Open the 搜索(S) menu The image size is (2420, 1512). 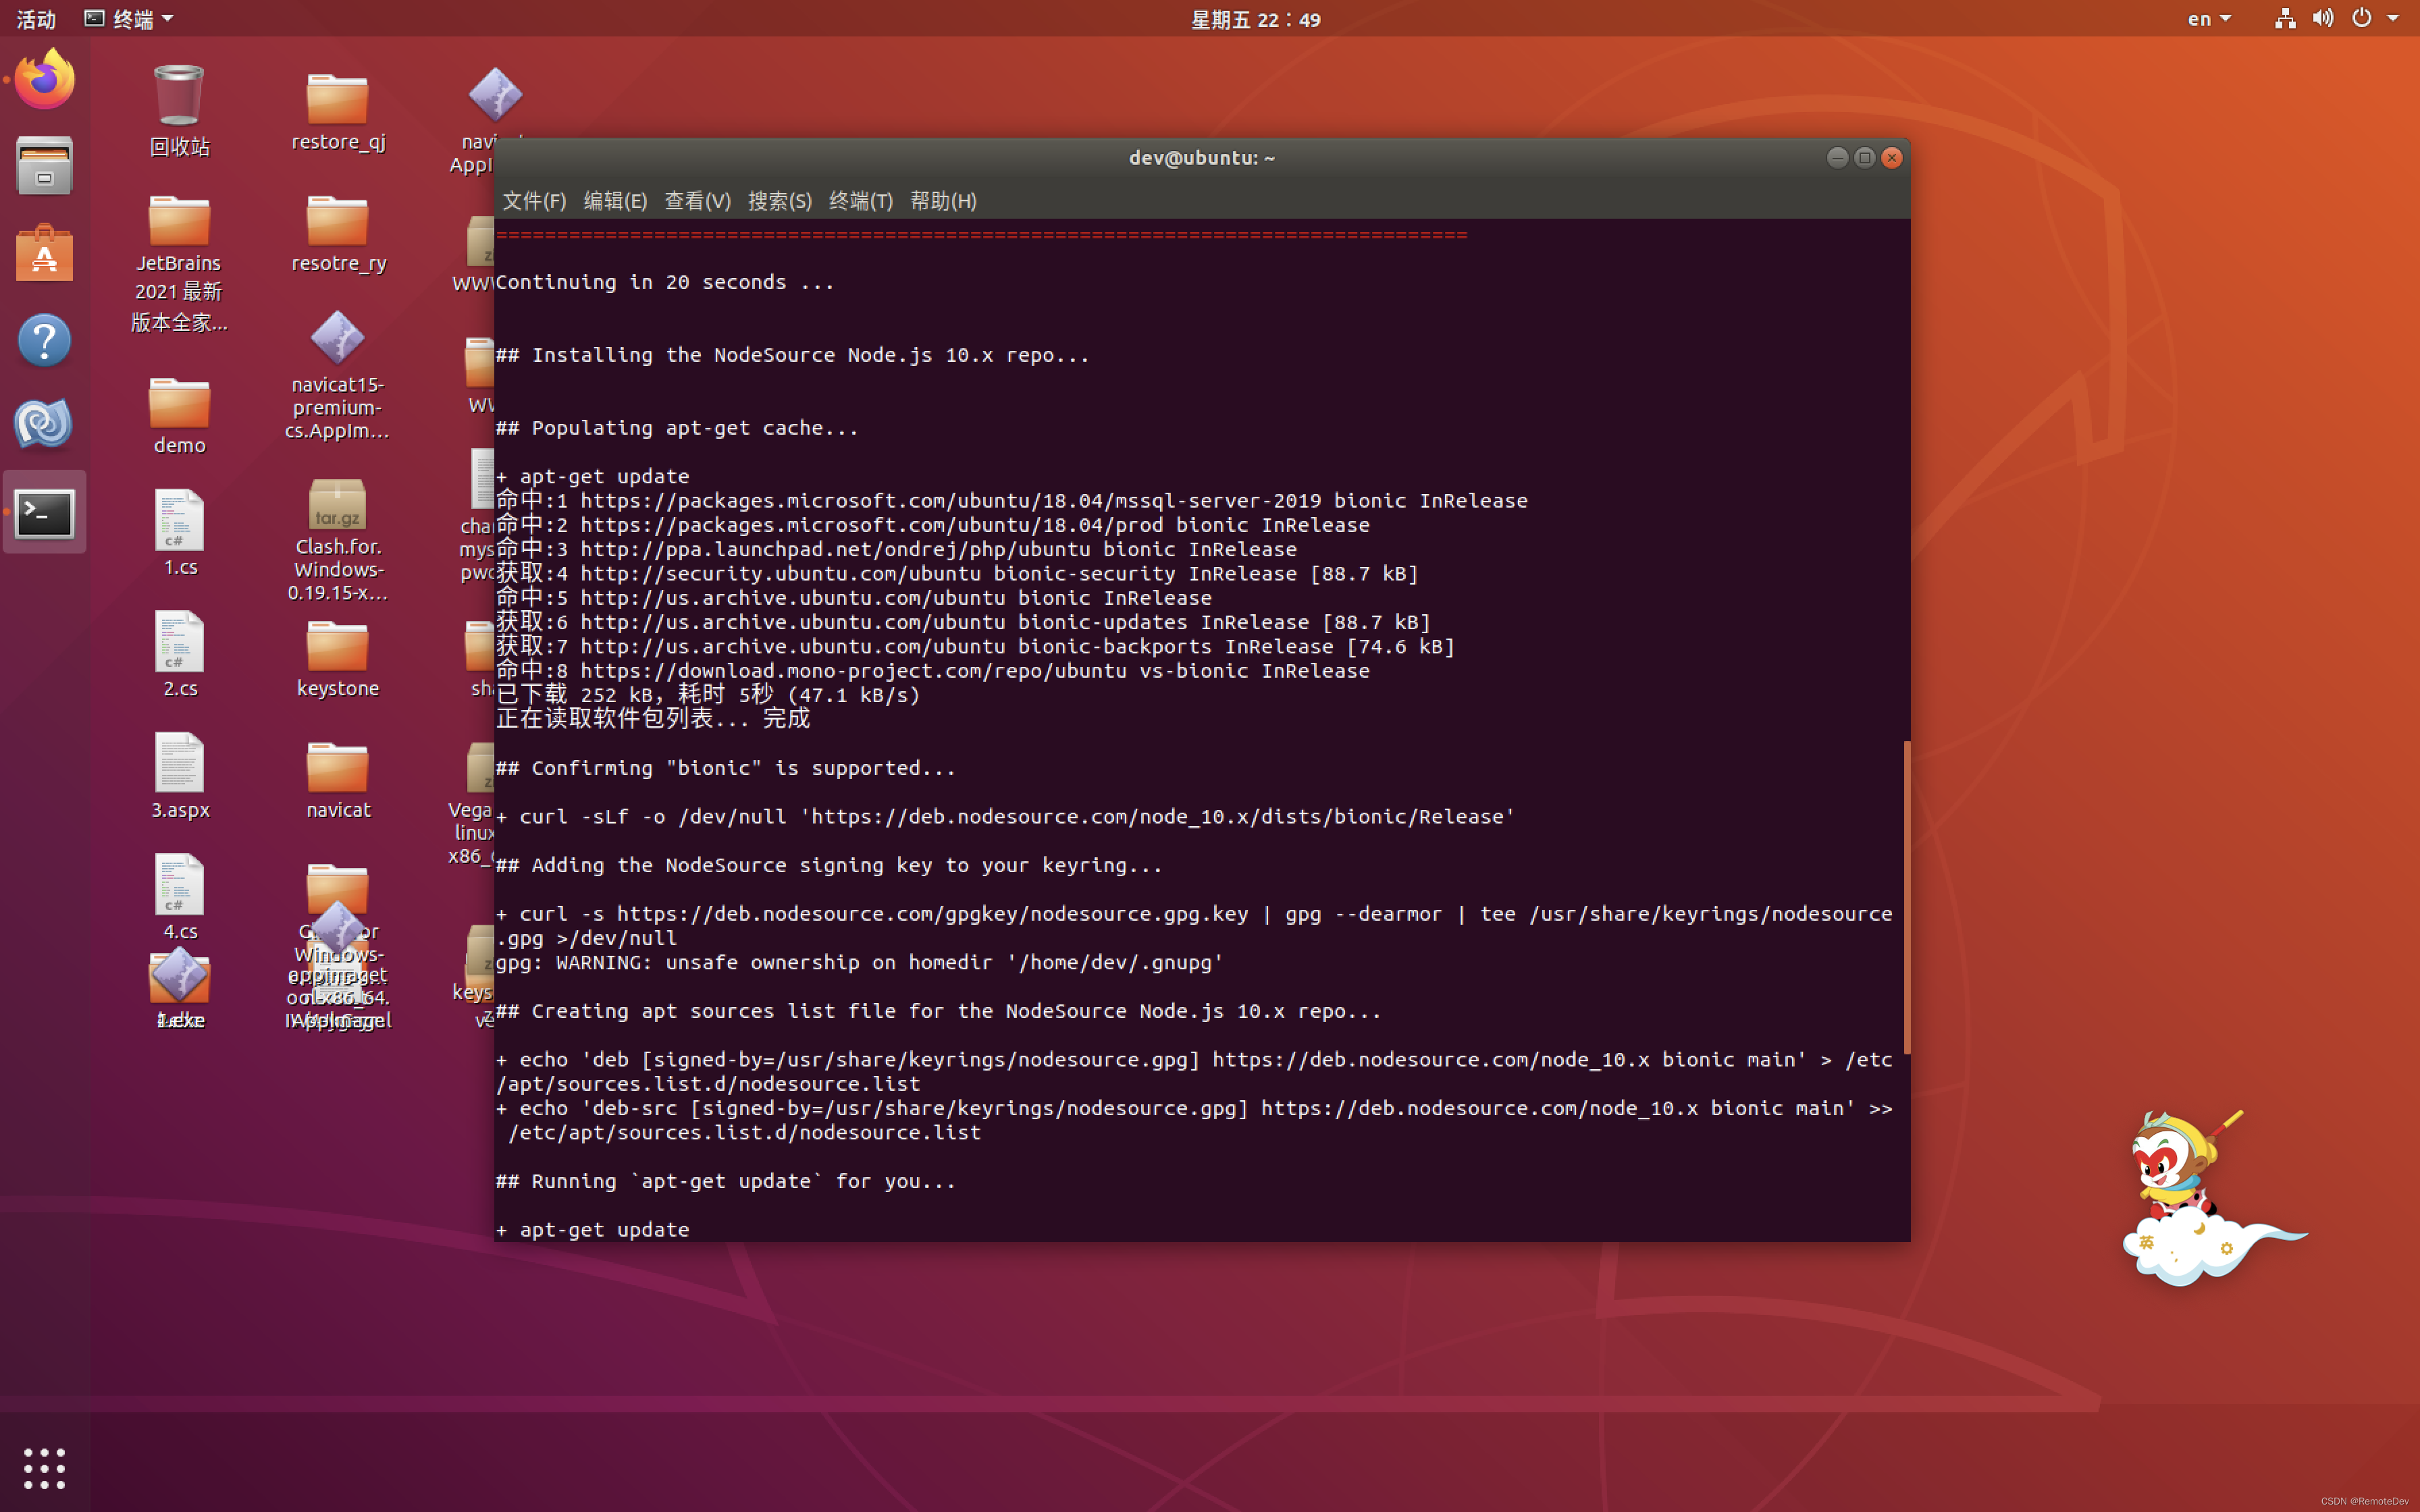click(780, 201)
